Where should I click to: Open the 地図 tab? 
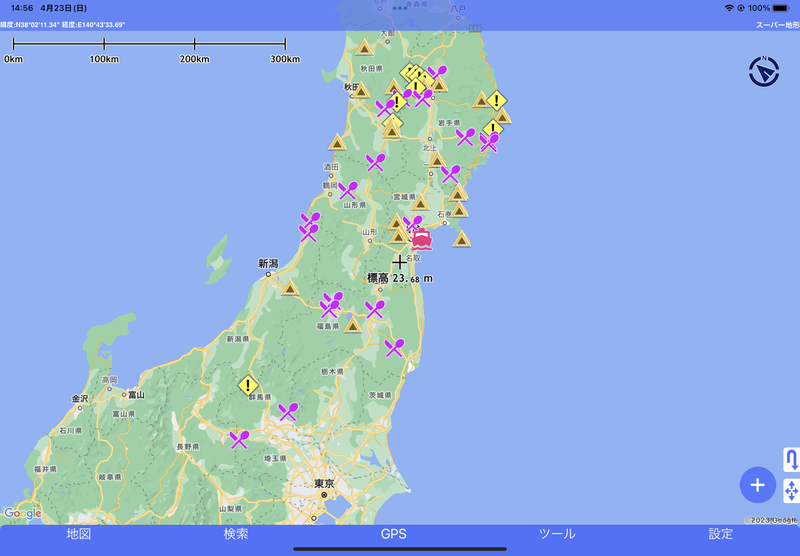[x=79, y=534]
